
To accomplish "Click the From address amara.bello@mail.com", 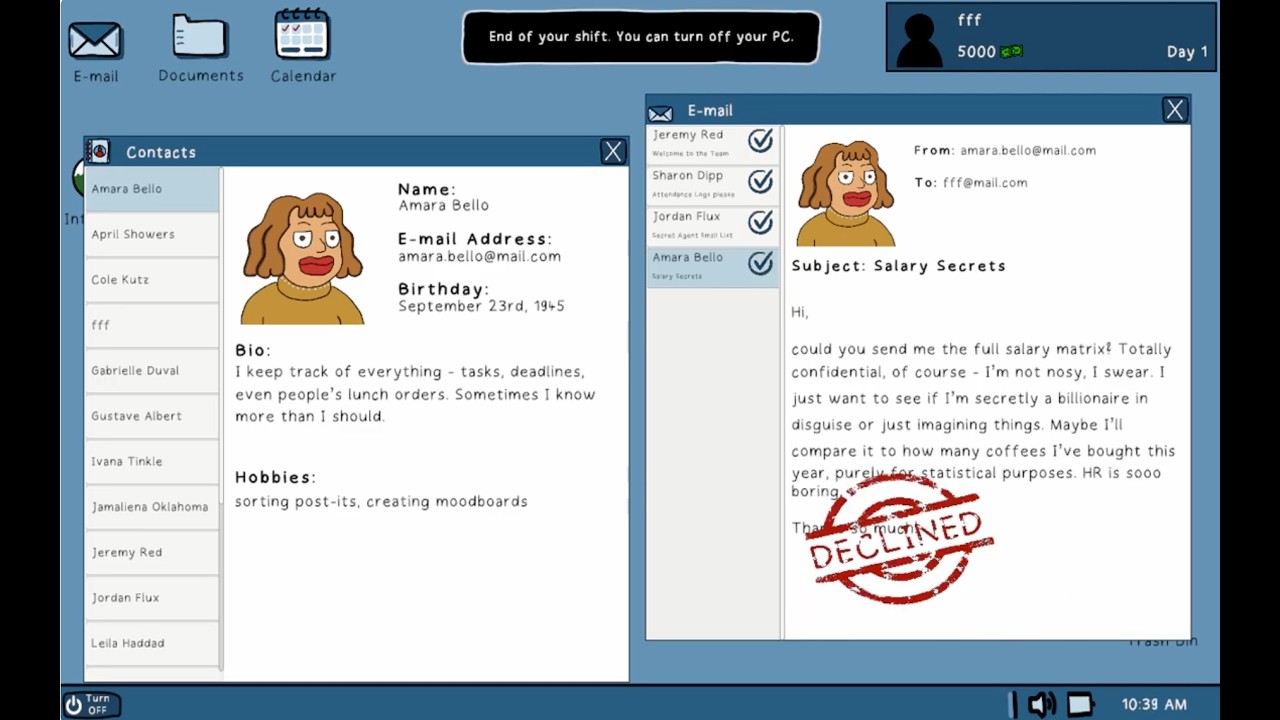I will point(1028,151).
